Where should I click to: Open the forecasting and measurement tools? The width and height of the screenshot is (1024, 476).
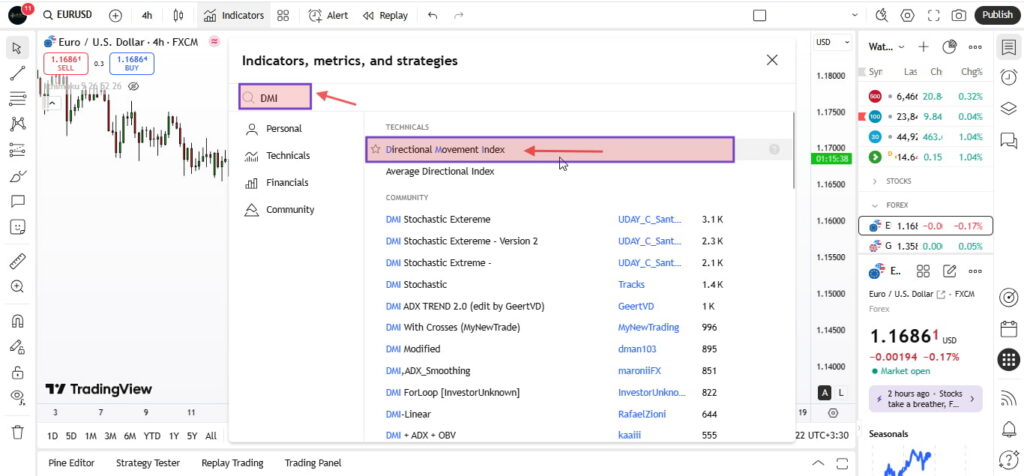tap(18, 150)
